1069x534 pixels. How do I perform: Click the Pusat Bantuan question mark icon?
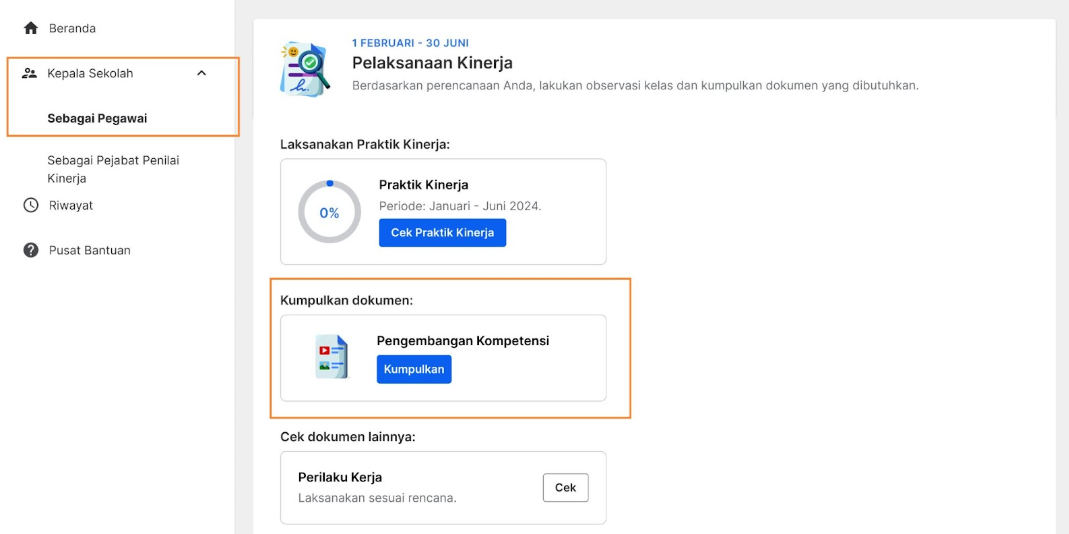pyautogui.click(x=31, y=250)
